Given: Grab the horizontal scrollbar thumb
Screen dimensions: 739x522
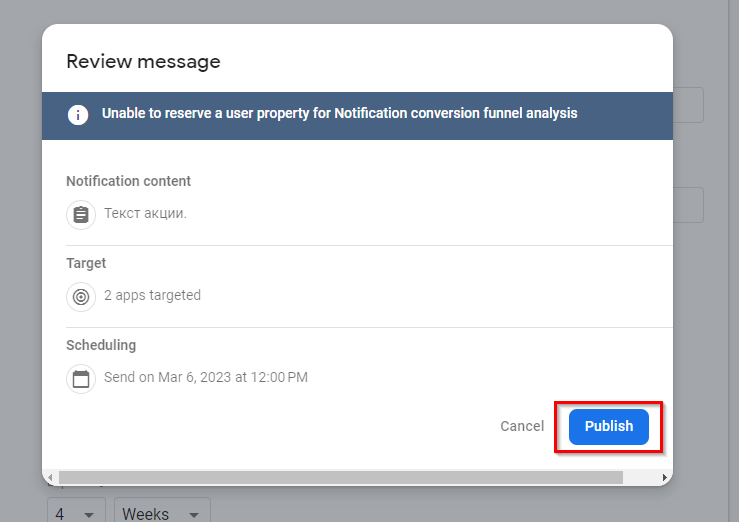Looking at the screenshot, I should point(340,478).
